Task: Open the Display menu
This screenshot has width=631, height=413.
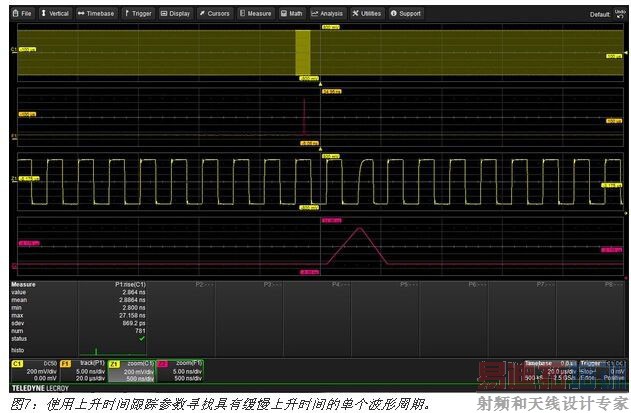Action: 175,13
